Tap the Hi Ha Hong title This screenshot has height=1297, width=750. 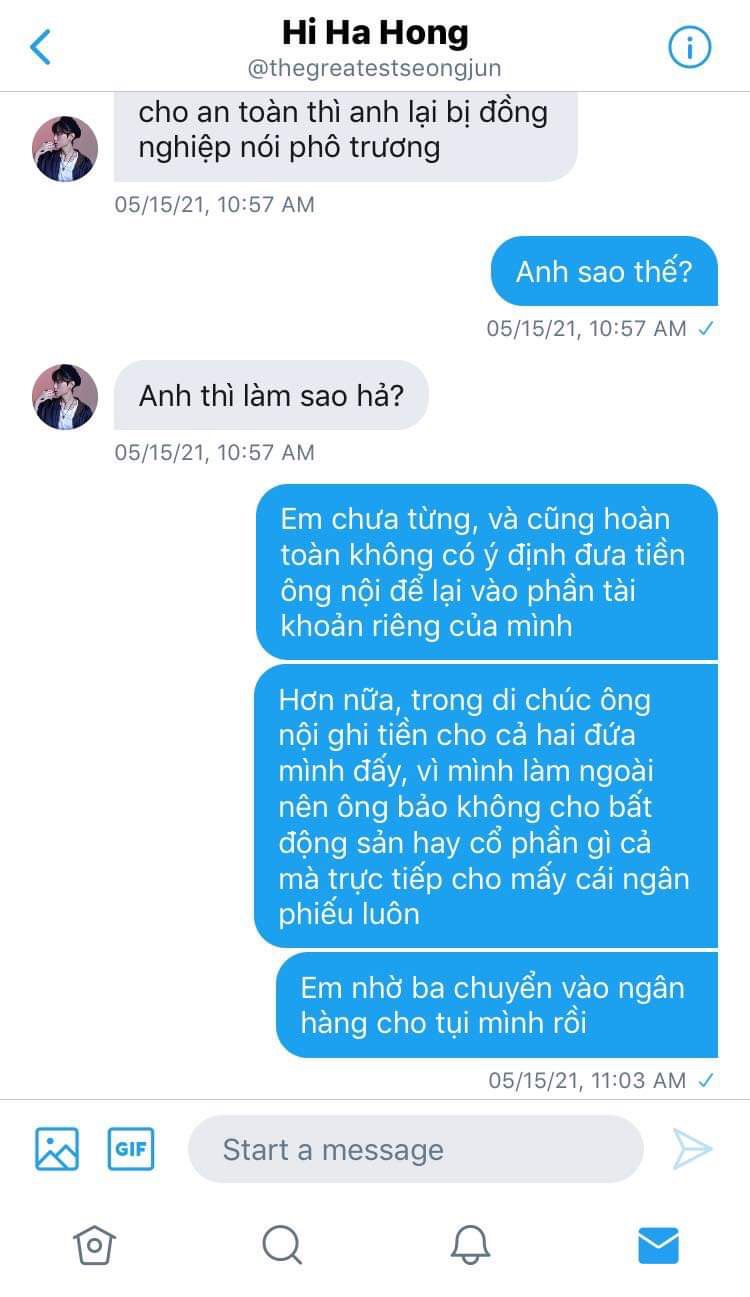tap(375, 33)
